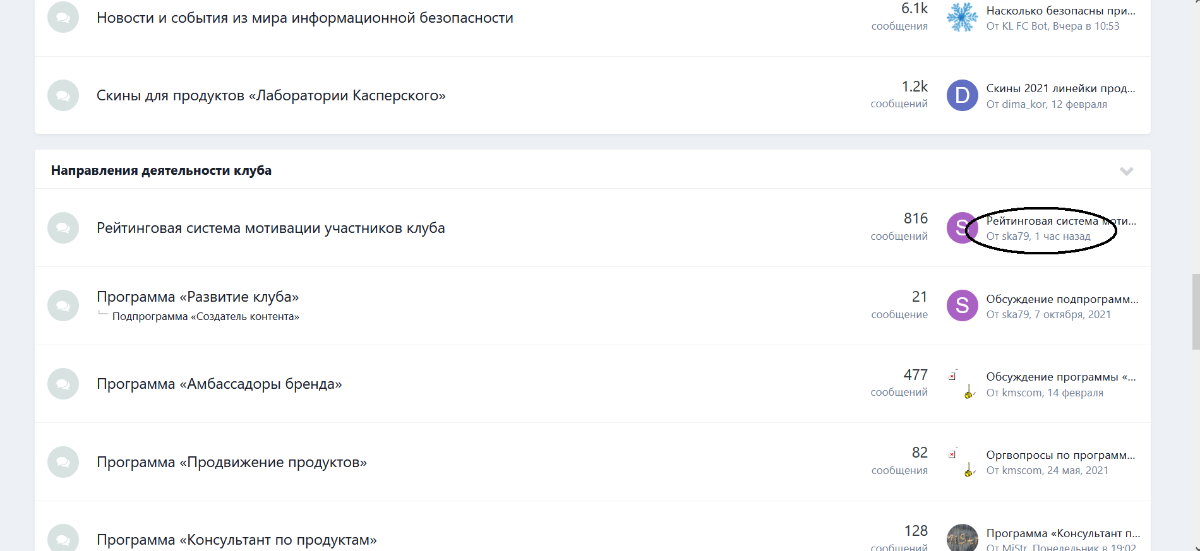Click the forum icon beside Программа «Консультант по продуктам»
The width and height of the screenshot is (1200, 551).
[x=63, y=538]
